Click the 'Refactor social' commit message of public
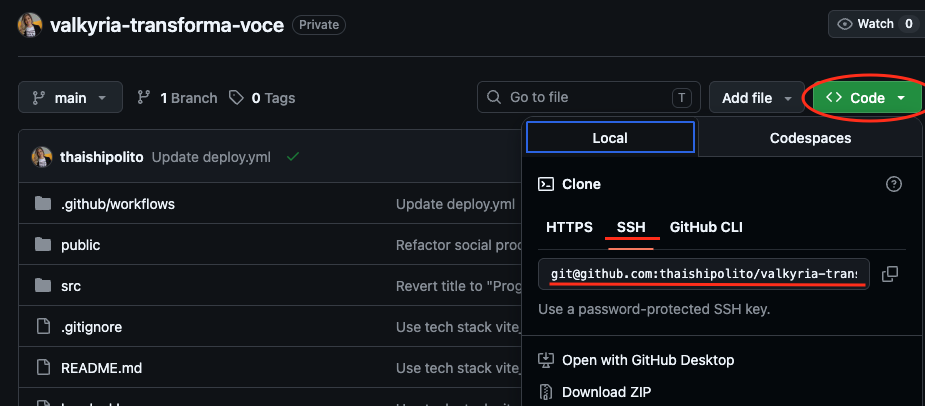The image size is (925, 406). tap(458, 245)
